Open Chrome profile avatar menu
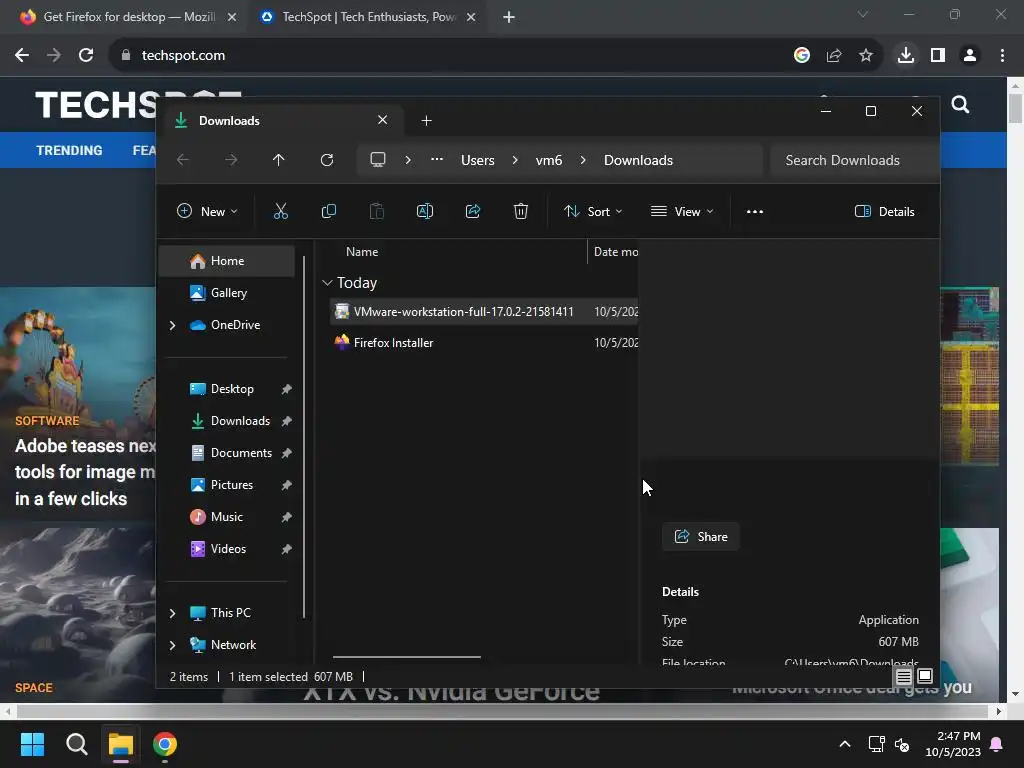 (x=970, y=56)
